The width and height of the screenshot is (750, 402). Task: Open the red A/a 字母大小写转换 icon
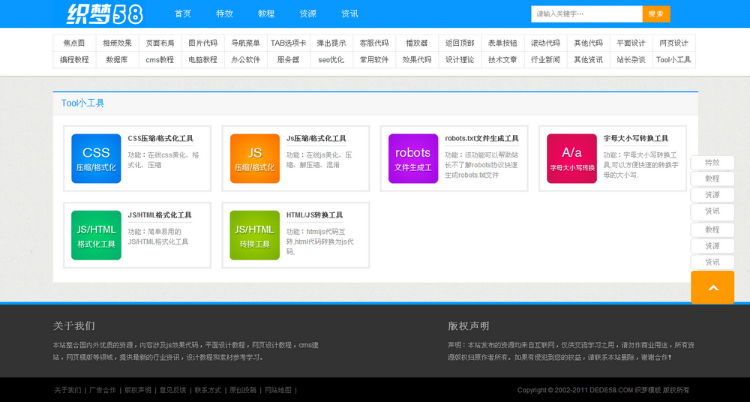coord(572,158)
